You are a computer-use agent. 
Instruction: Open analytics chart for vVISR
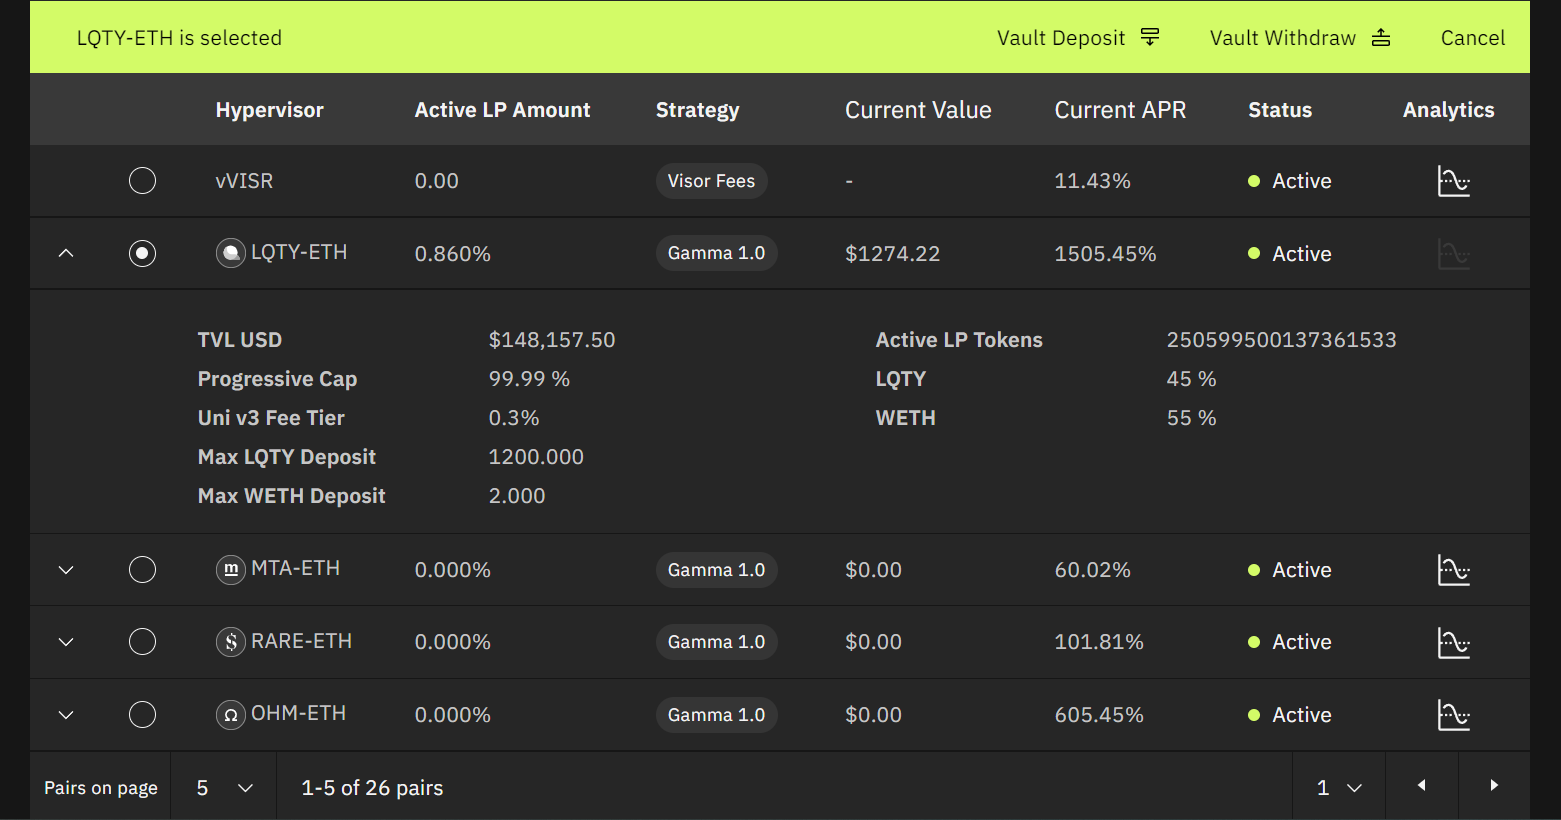pyautogui.click(x=1453, y=181)
